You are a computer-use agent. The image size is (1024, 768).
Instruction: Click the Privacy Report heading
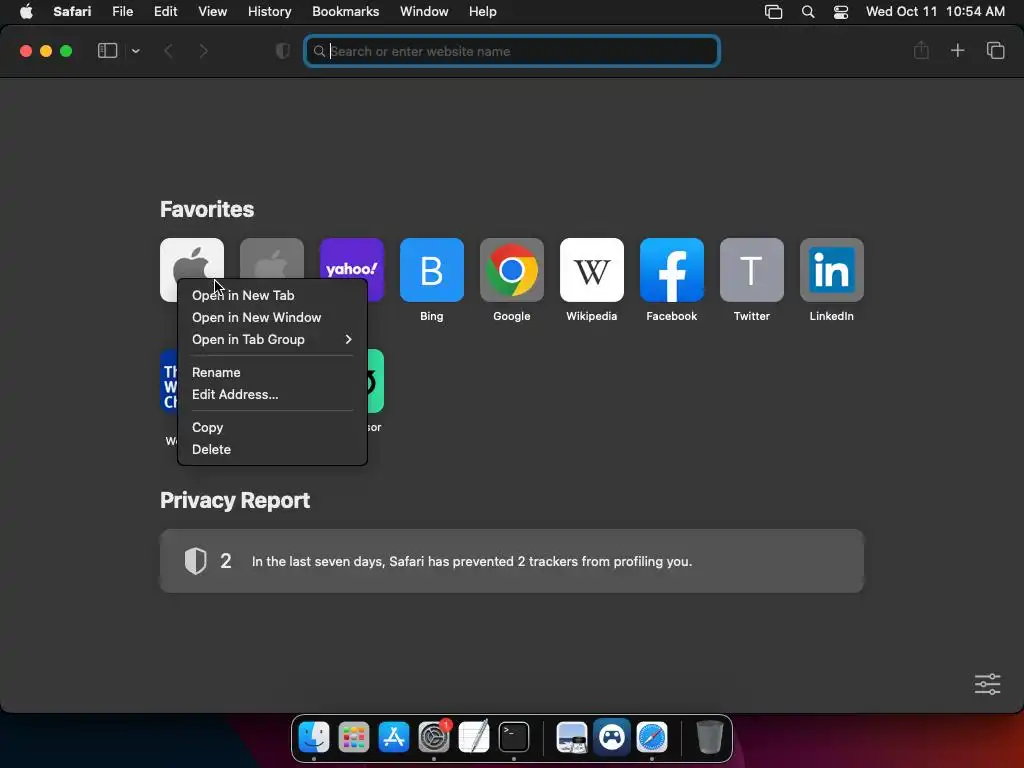(235, 500)
